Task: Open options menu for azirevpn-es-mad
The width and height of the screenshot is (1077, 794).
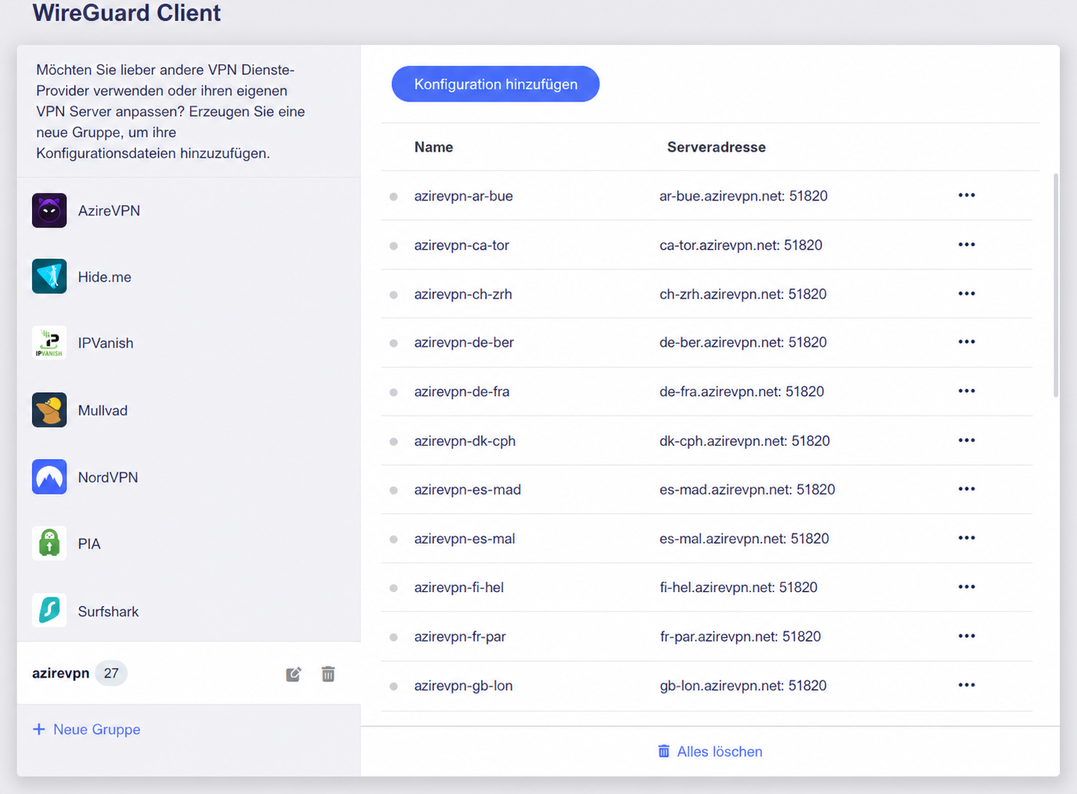Action: coord(966,489)
